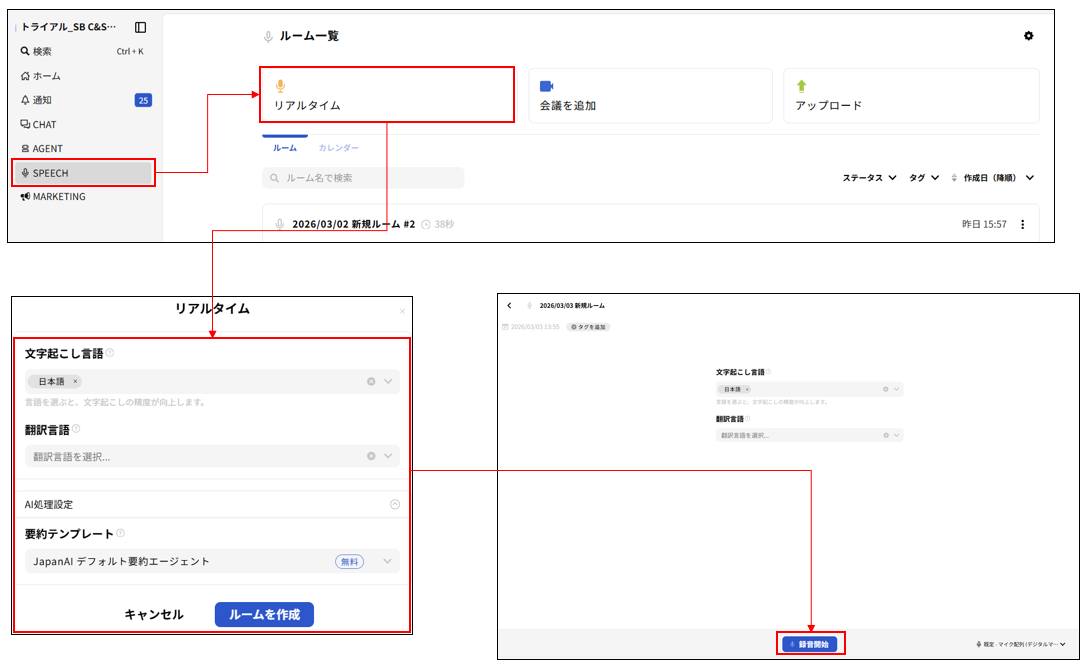Collapse the sidebar panel icon

(x=140, y=27)
